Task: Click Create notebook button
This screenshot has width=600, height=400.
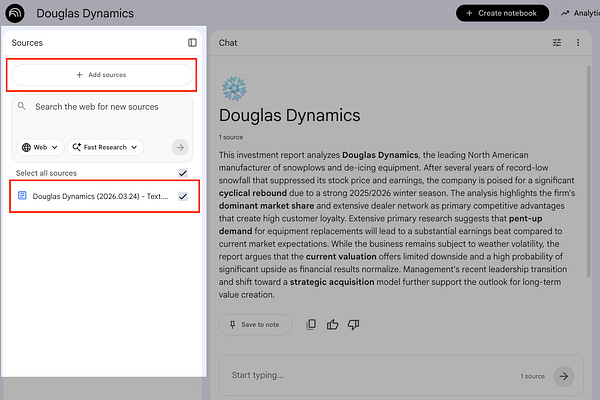Action: (x=502, y=13)
